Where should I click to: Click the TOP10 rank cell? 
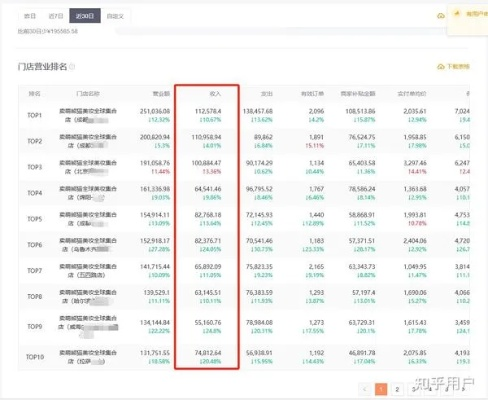click(35, 357)
